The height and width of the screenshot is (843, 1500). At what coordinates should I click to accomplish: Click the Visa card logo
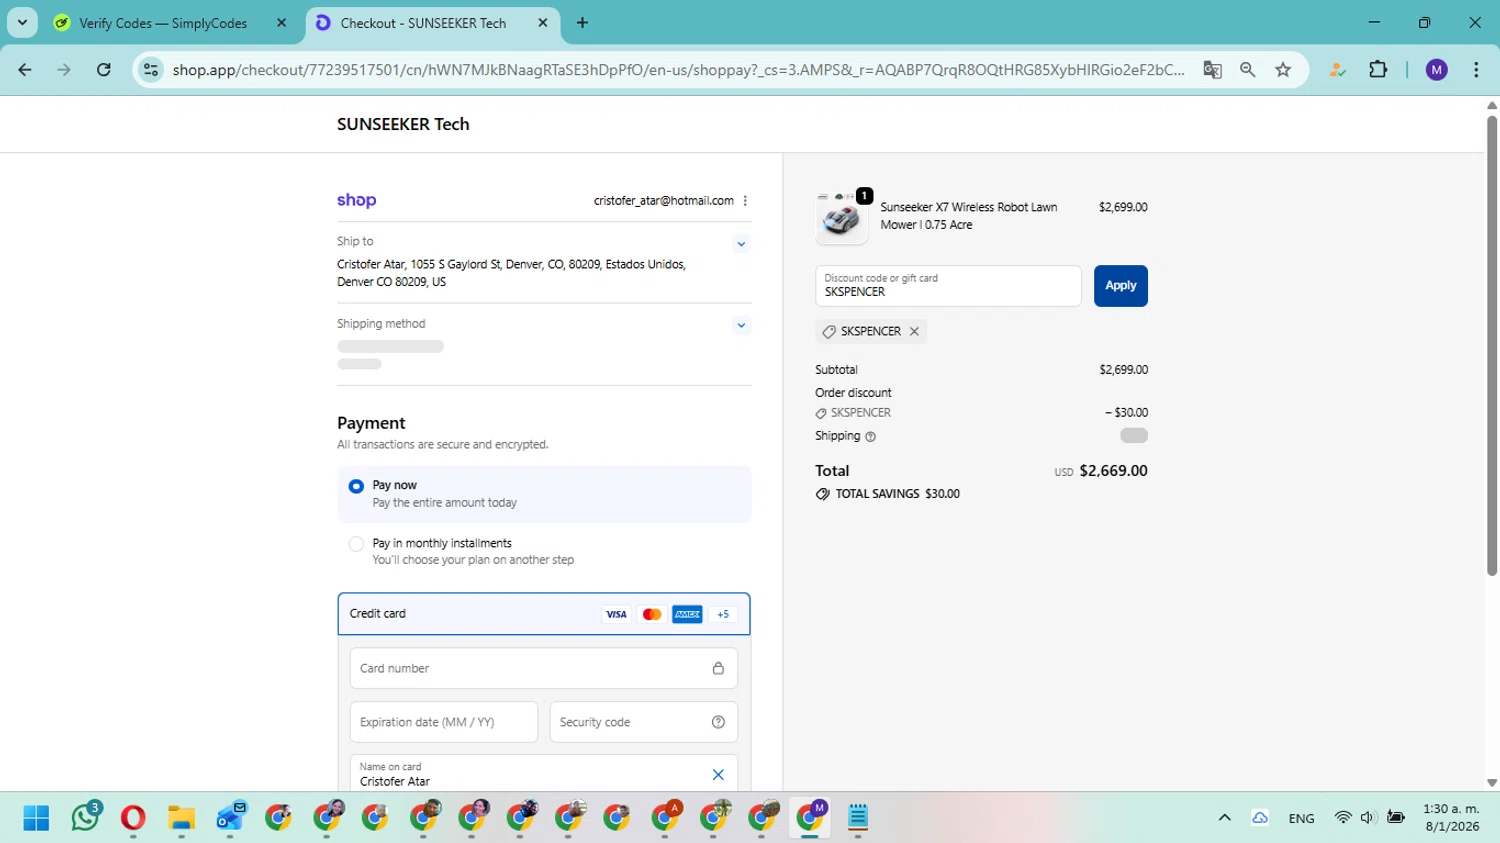616,614
